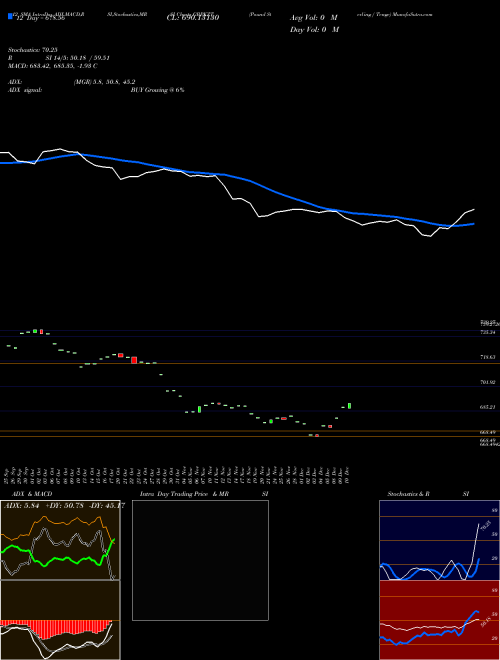Click the latest tall green candlestick
The width and height of the screenshot is (500, 660).
click(349, 406)
